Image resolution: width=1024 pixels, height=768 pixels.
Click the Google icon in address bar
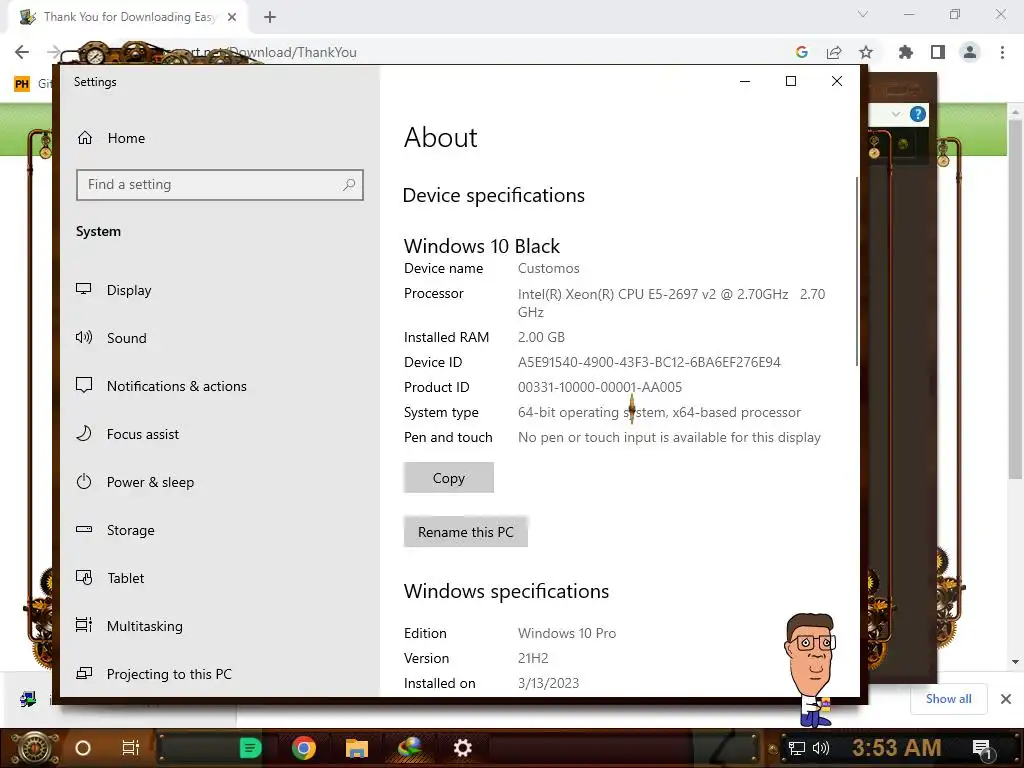pyautogui.click(x=802, y=52)
